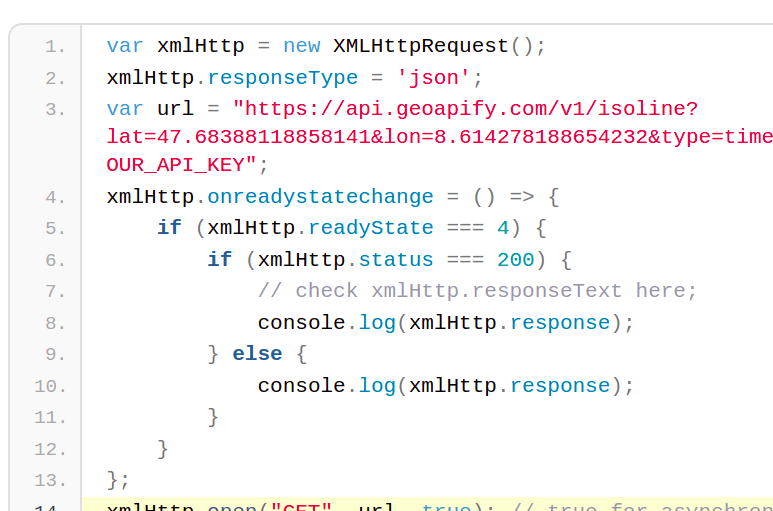Viewport: 773px width, 511px height.
Task: Click the readyState property on line 5
Action: pyautogui.click(x=370, y=228)
